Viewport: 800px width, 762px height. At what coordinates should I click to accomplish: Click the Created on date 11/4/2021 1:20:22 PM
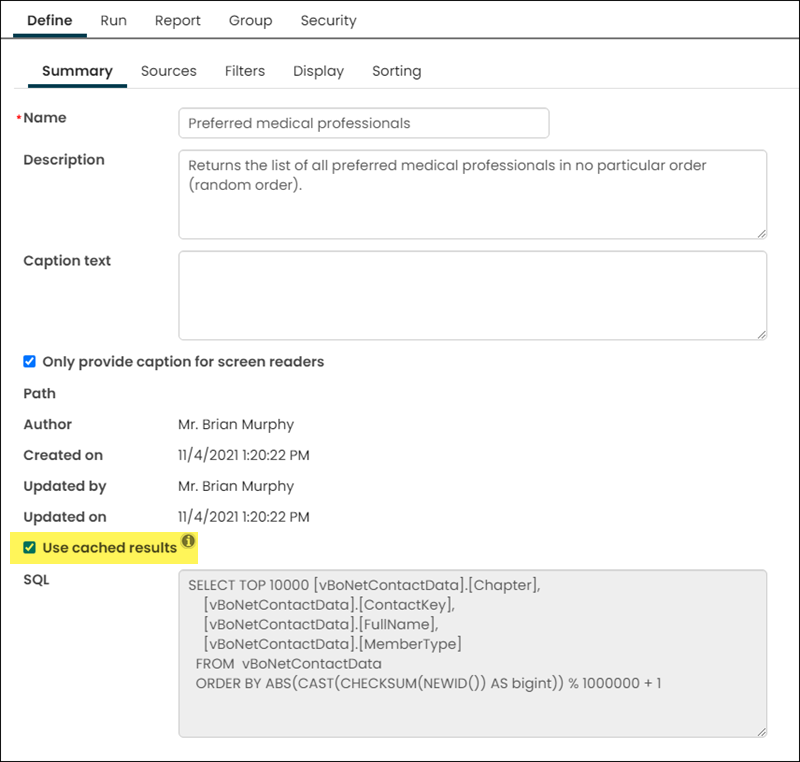tap(243, 455)
